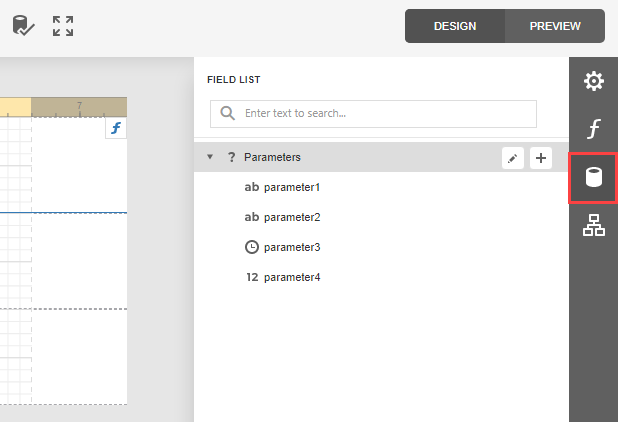Select parameter2 string field

point(291,217)
